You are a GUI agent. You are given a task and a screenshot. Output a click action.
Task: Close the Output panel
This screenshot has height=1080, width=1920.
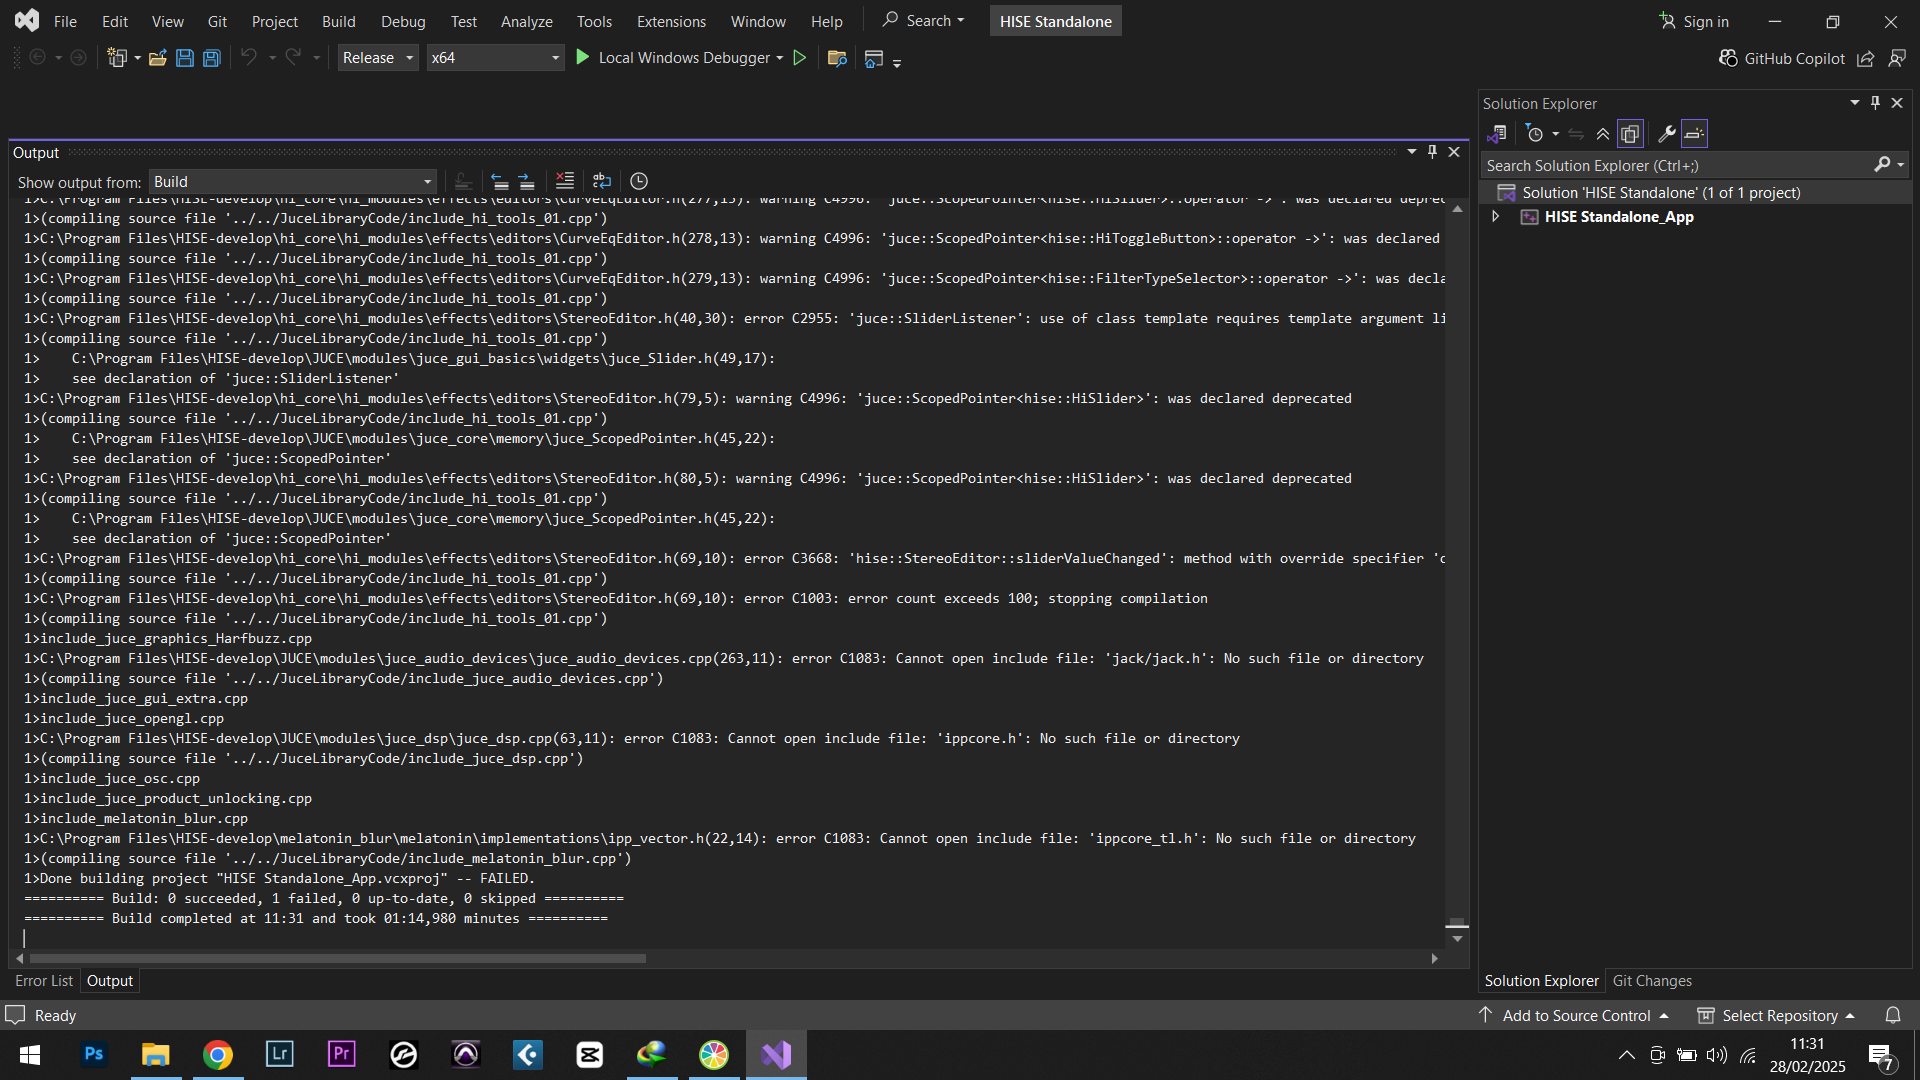point(1454,152)
